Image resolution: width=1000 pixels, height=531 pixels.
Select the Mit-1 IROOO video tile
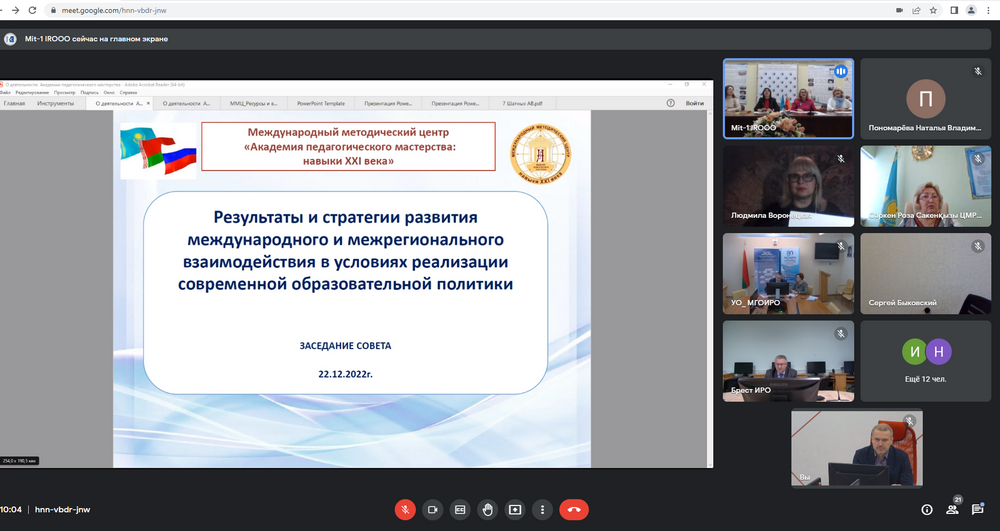click(x=788, y=99)
